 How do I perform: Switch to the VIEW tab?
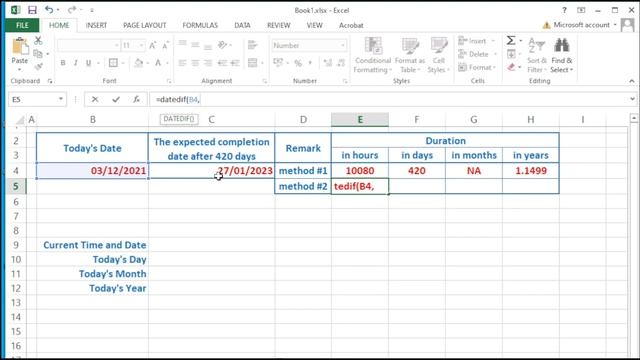[314, 25]
